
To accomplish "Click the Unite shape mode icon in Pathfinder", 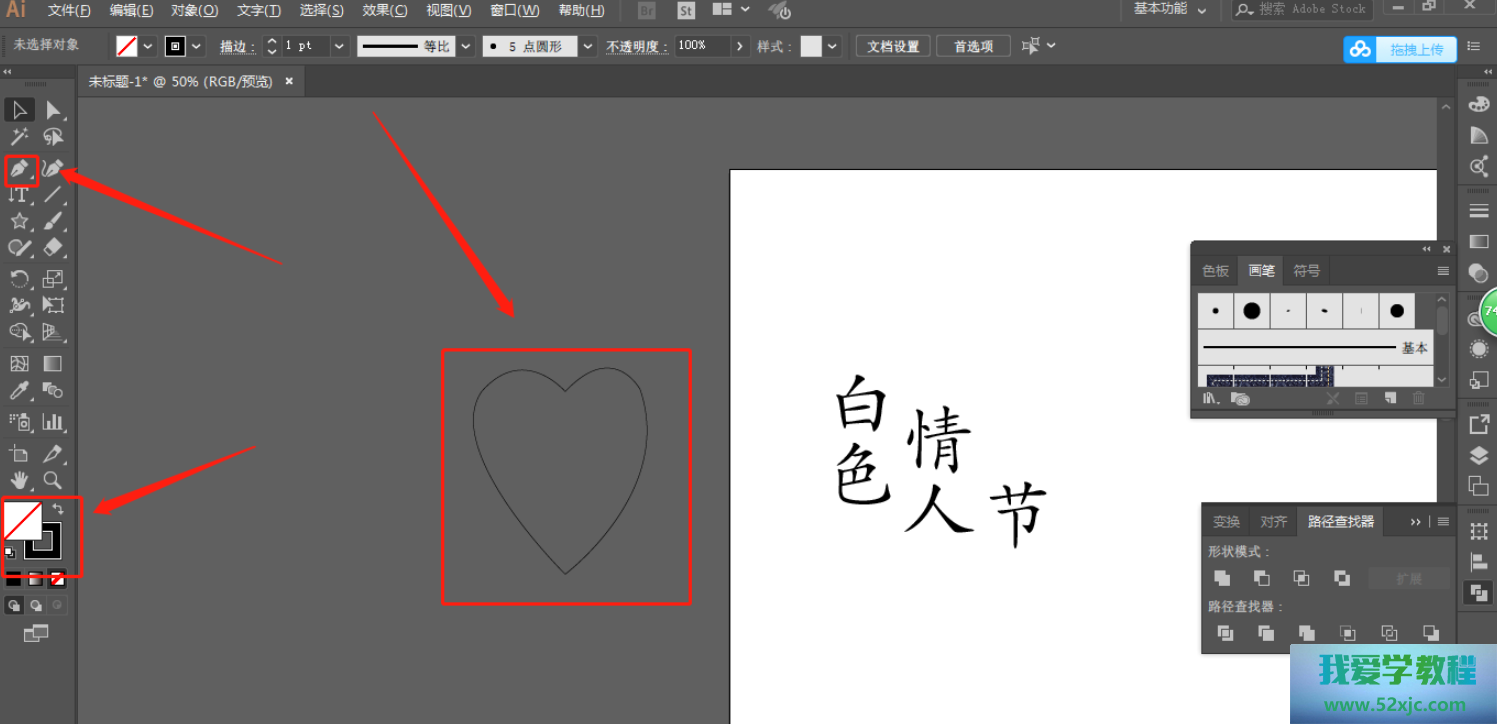I will coord(1222,578).
